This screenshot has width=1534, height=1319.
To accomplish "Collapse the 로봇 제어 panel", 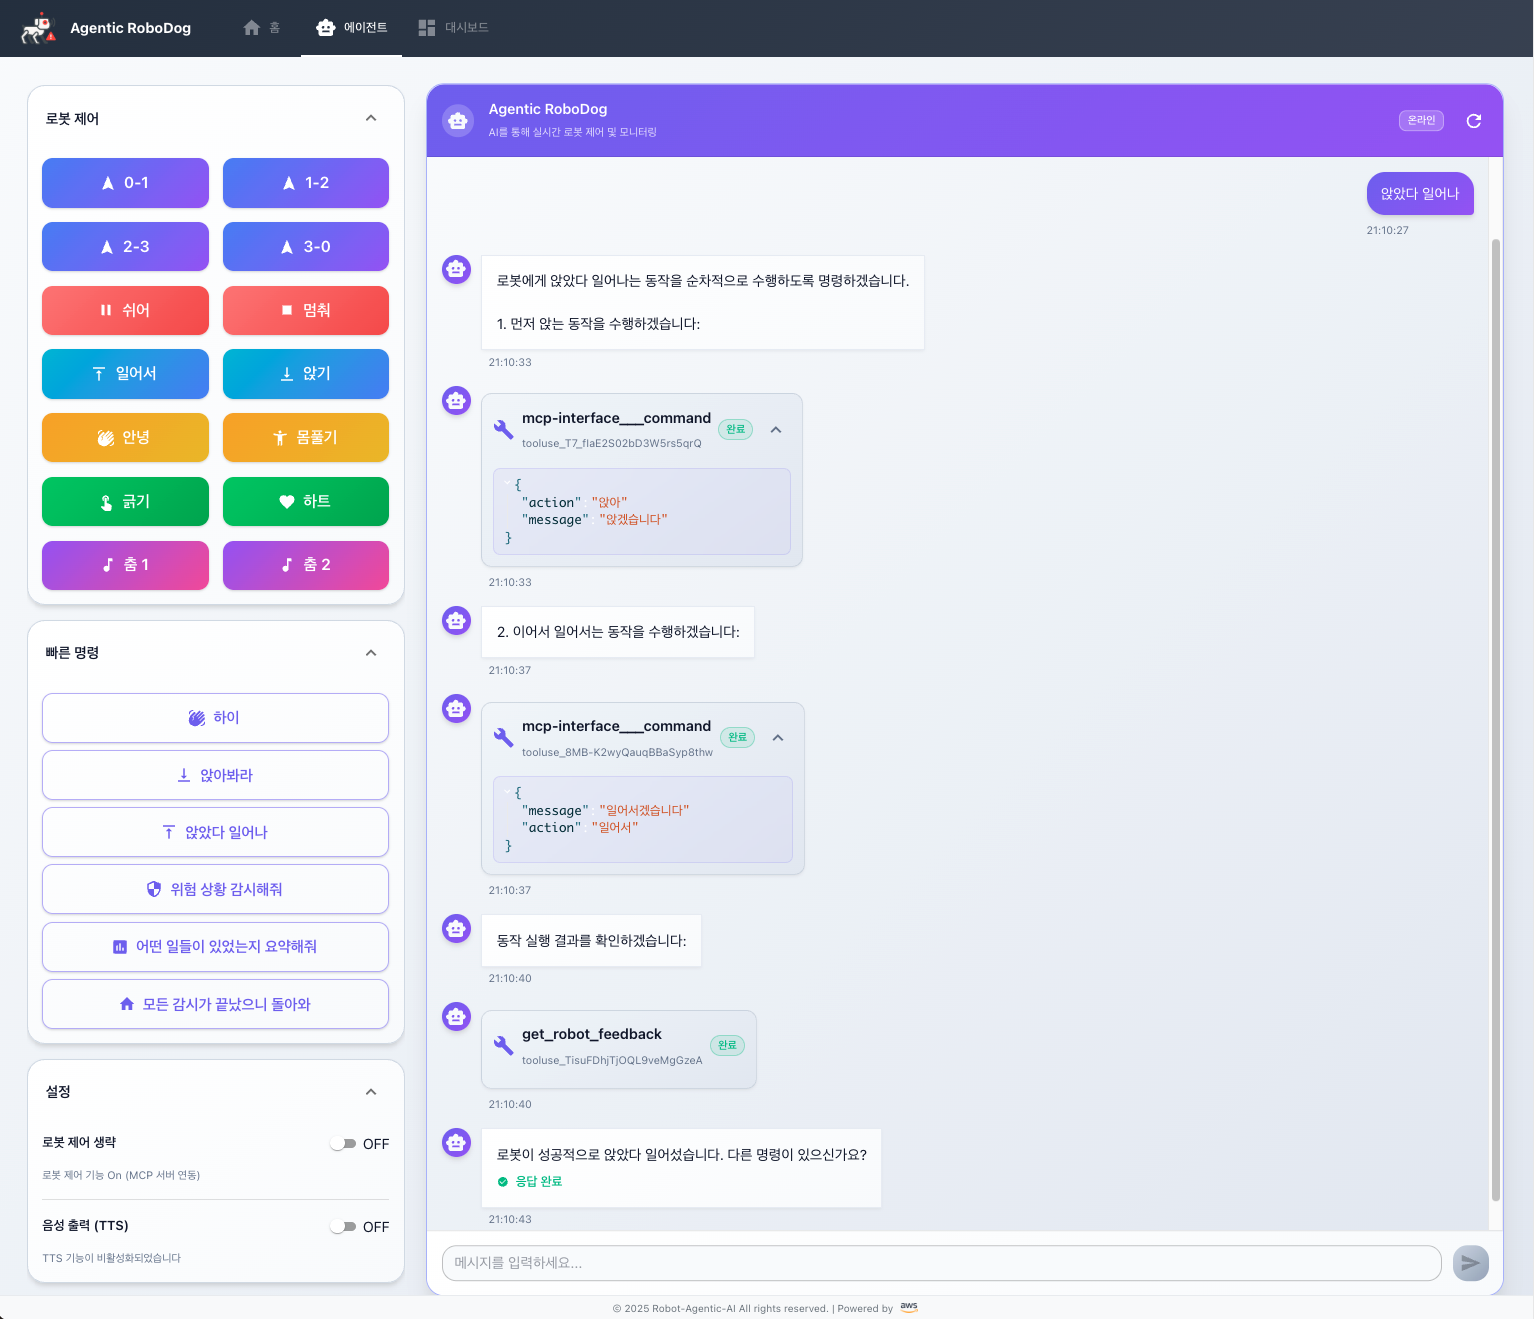I will pyautogui.click(x=371, y=118).
